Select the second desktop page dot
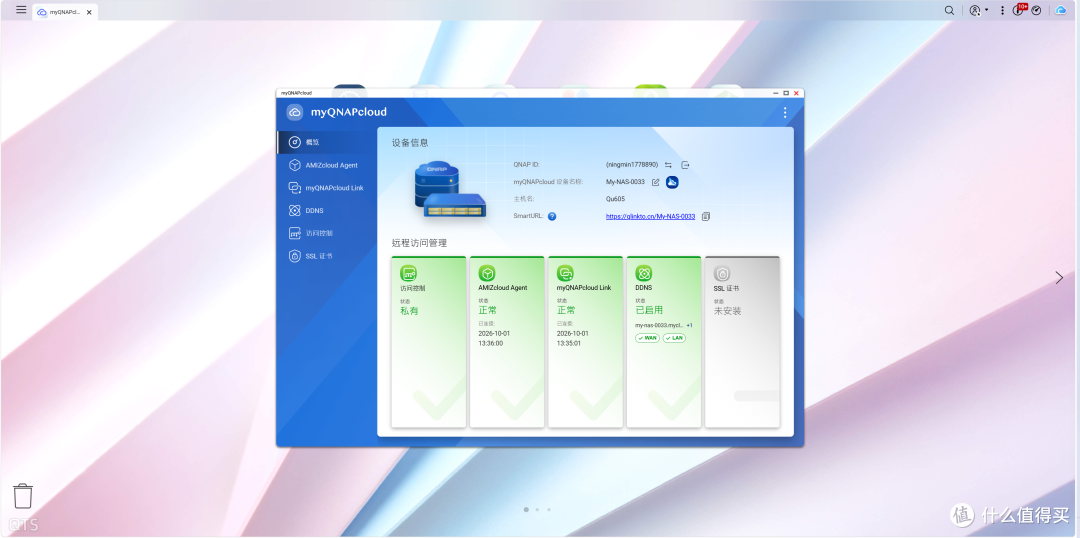The height and width of the screenshot is (538, 1080). tap(537, 510)
